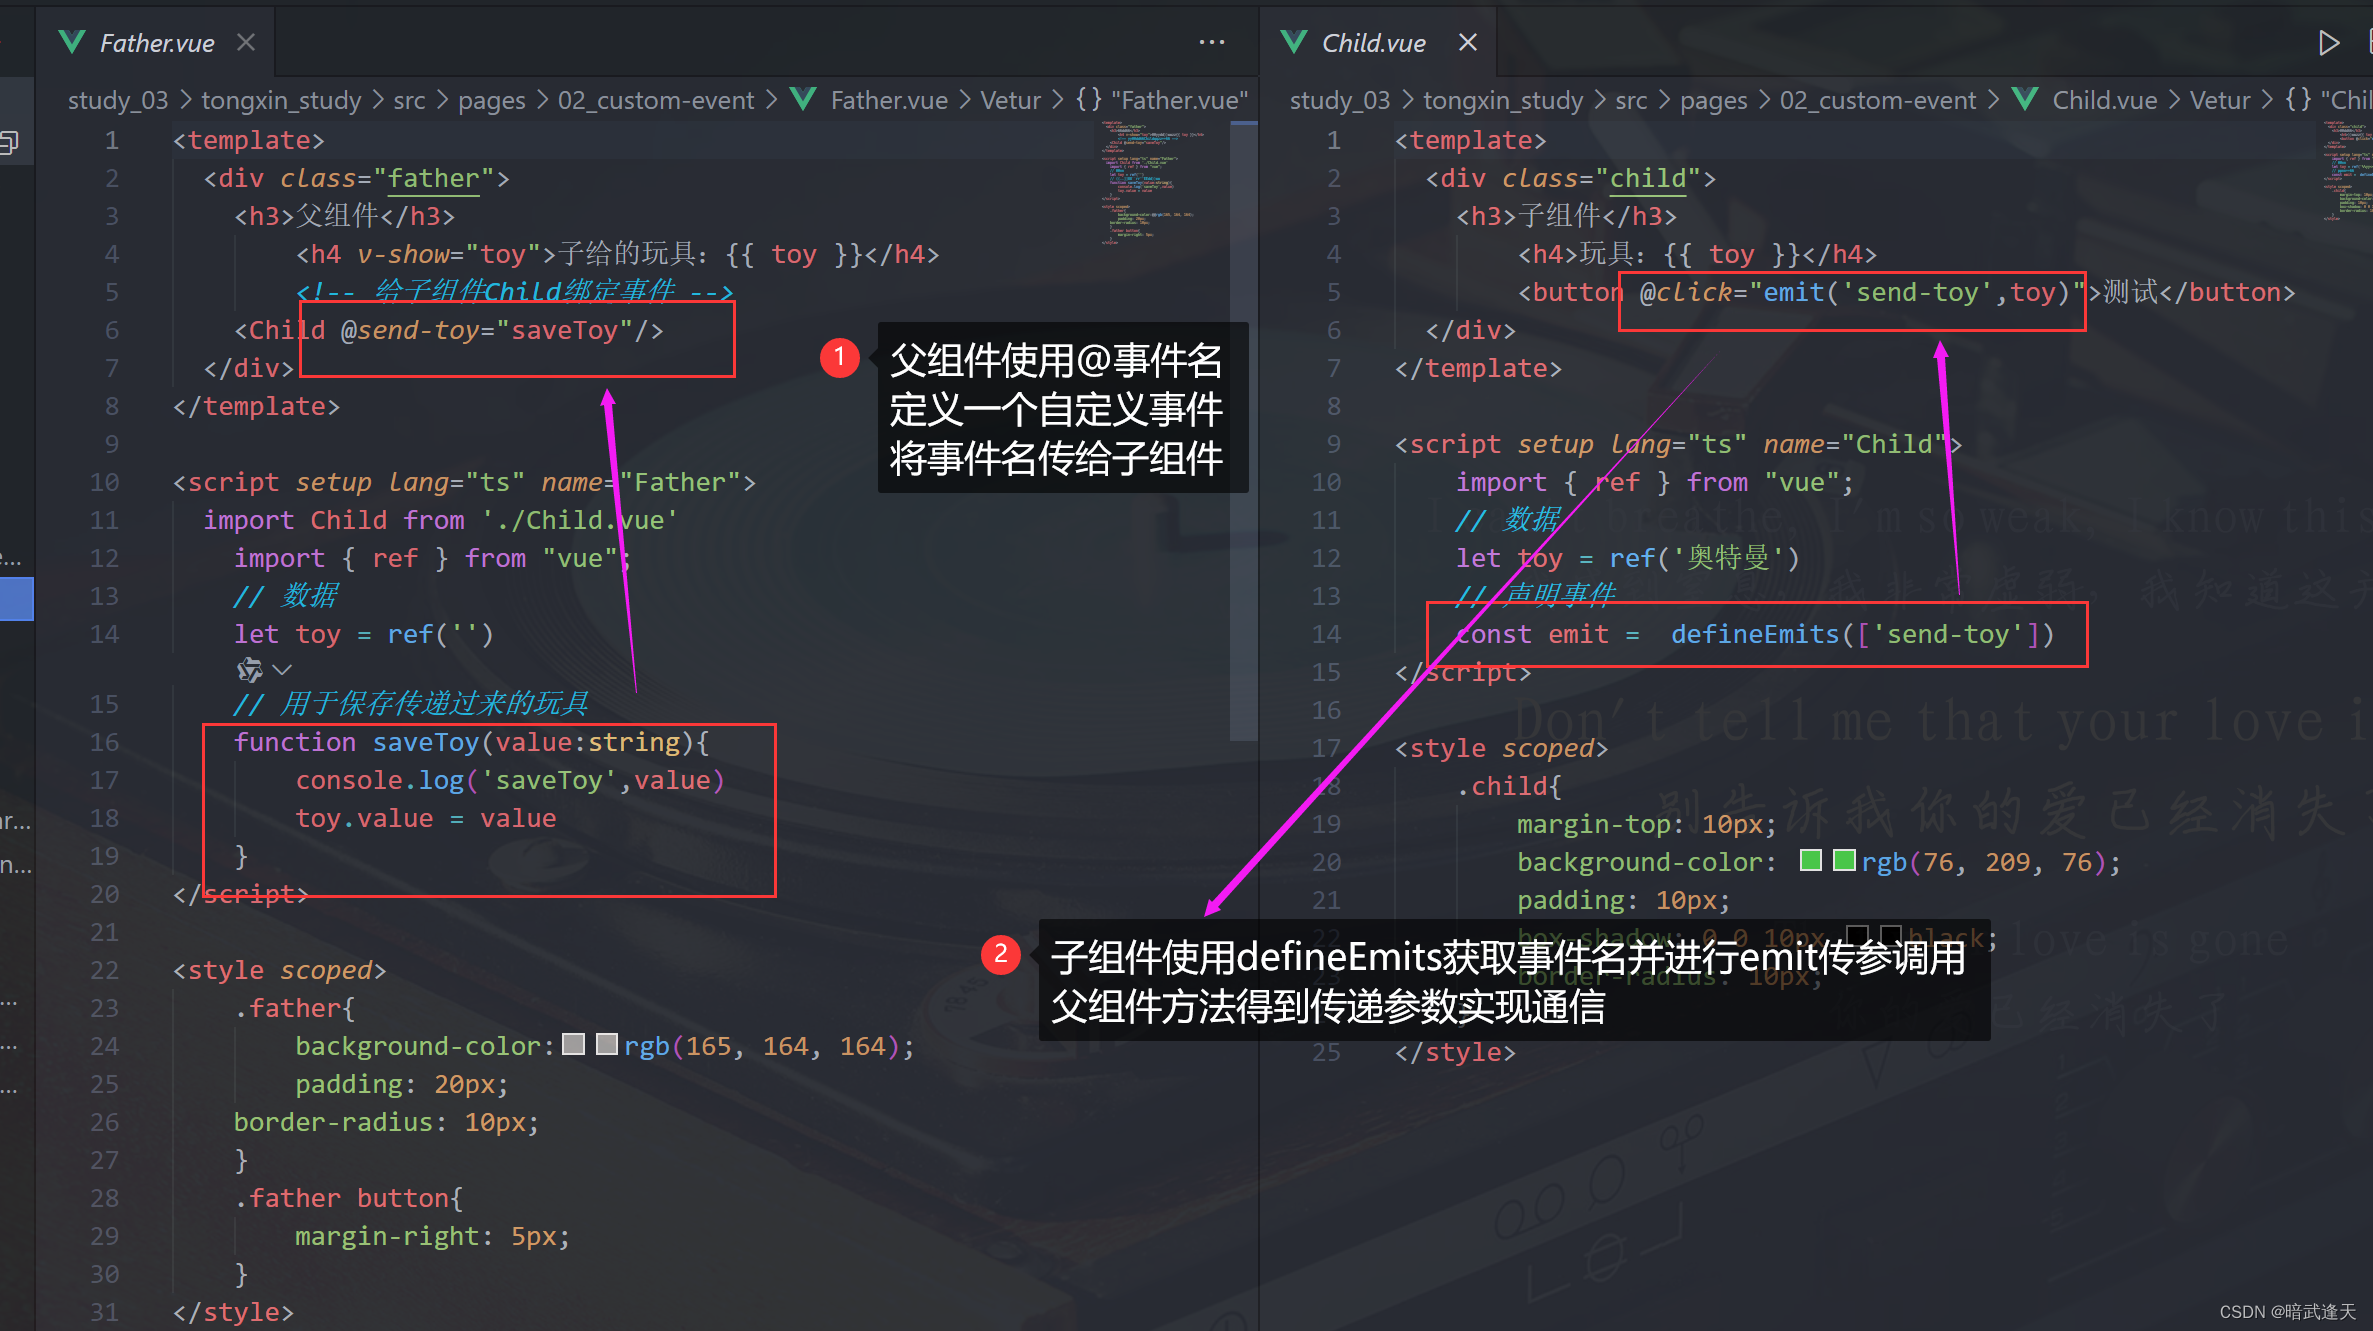Click 'defineEmits' on Child.vue line 14
The image size is (2373, 1331).
(1755, 634)
